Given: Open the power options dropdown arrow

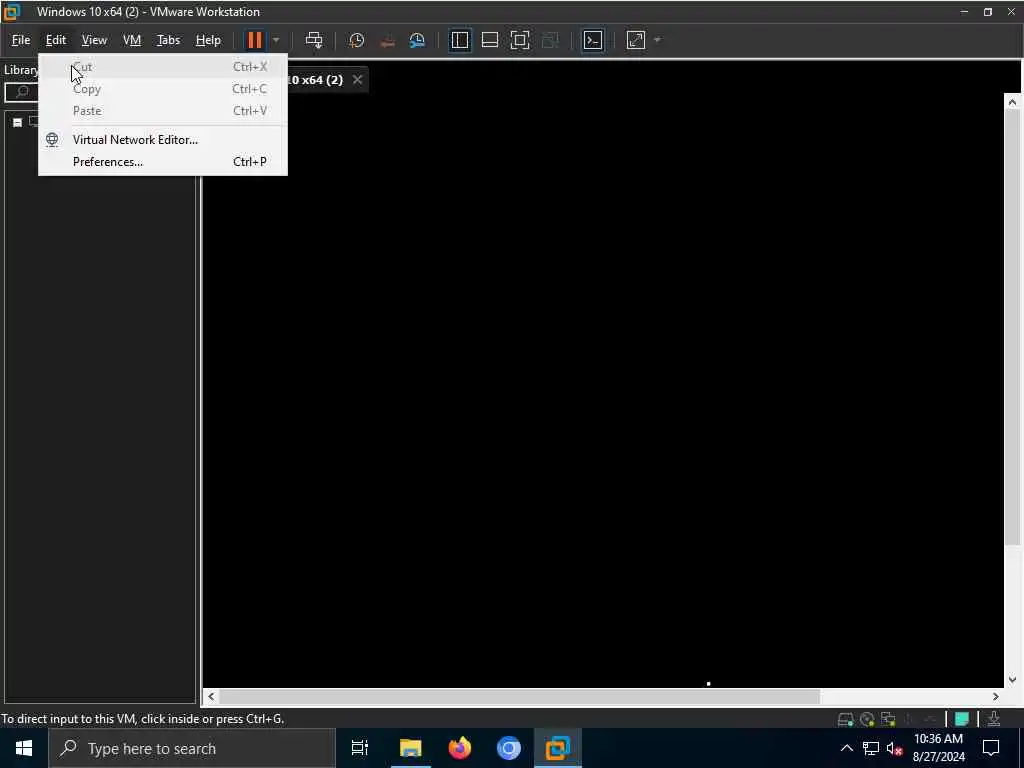Looking at the screenshot, I should click(x=276, y=40).
